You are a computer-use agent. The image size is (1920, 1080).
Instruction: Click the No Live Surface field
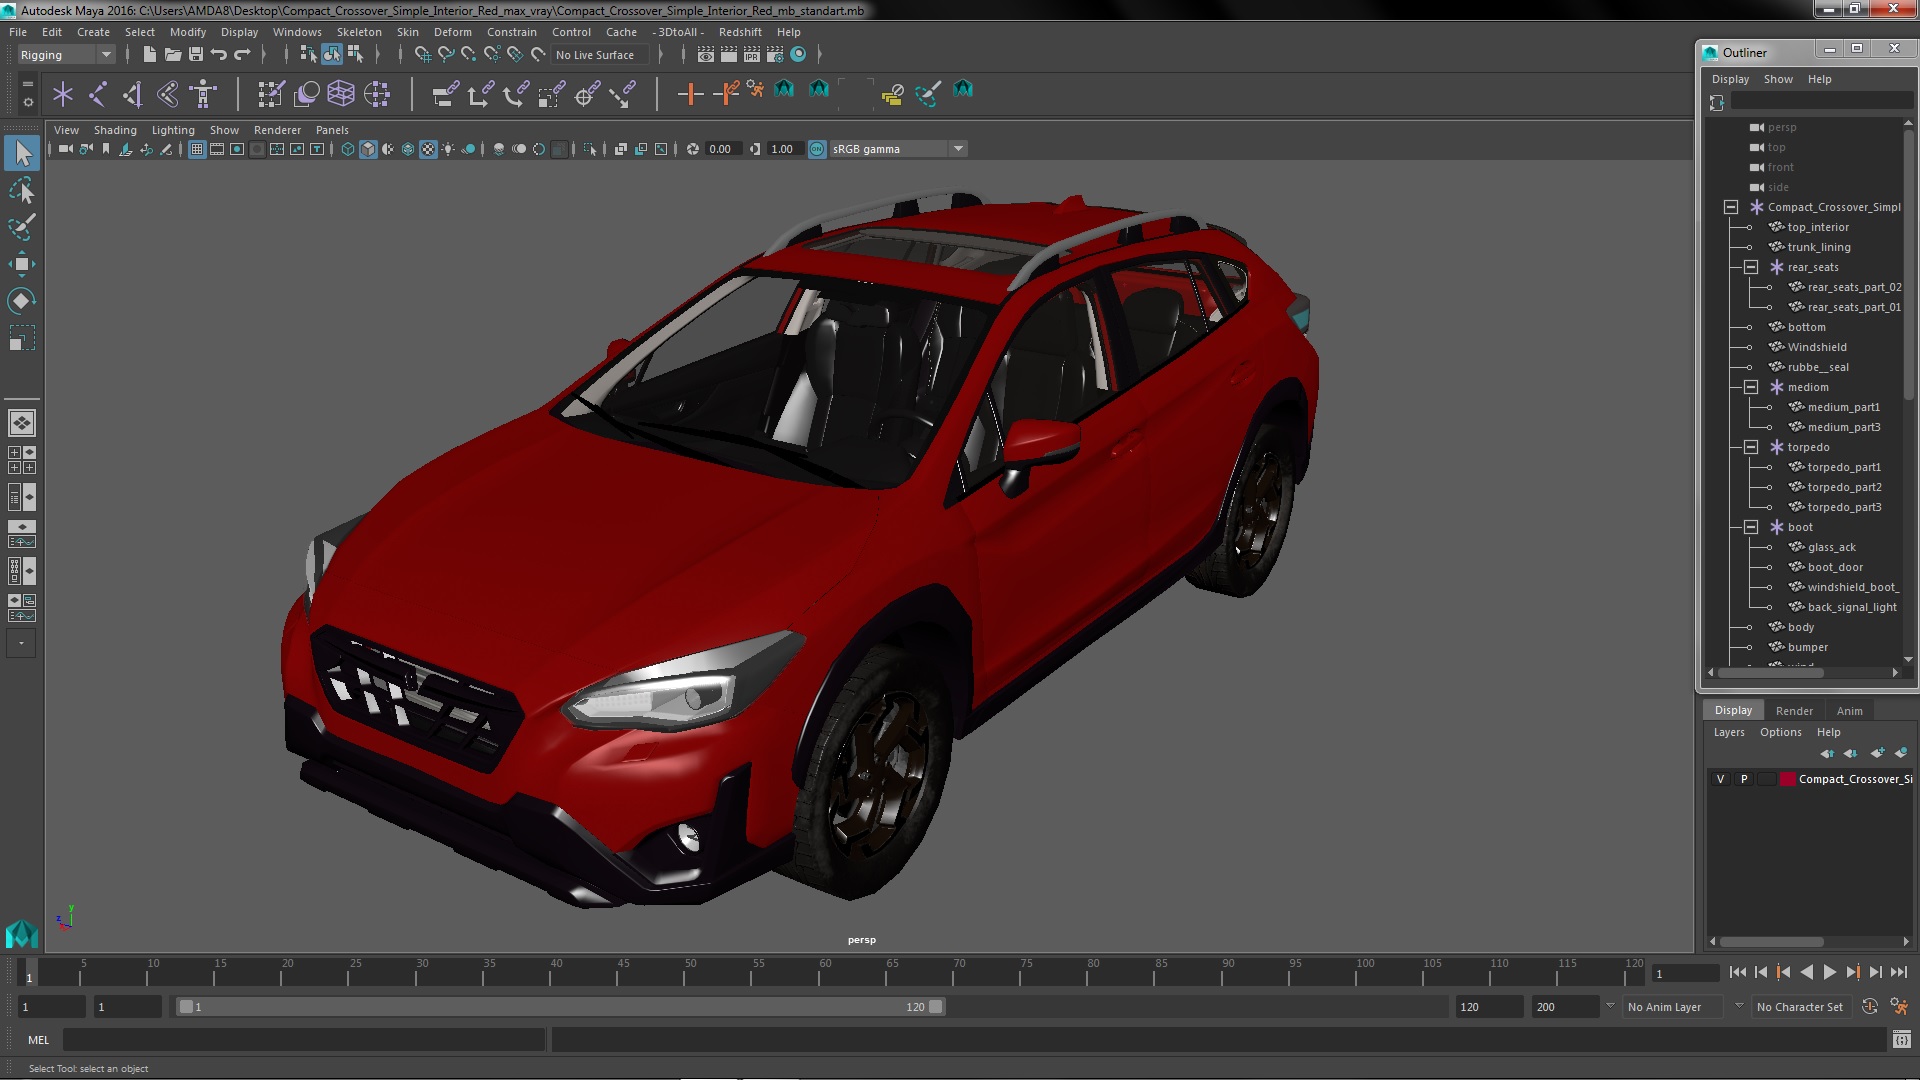596,55
